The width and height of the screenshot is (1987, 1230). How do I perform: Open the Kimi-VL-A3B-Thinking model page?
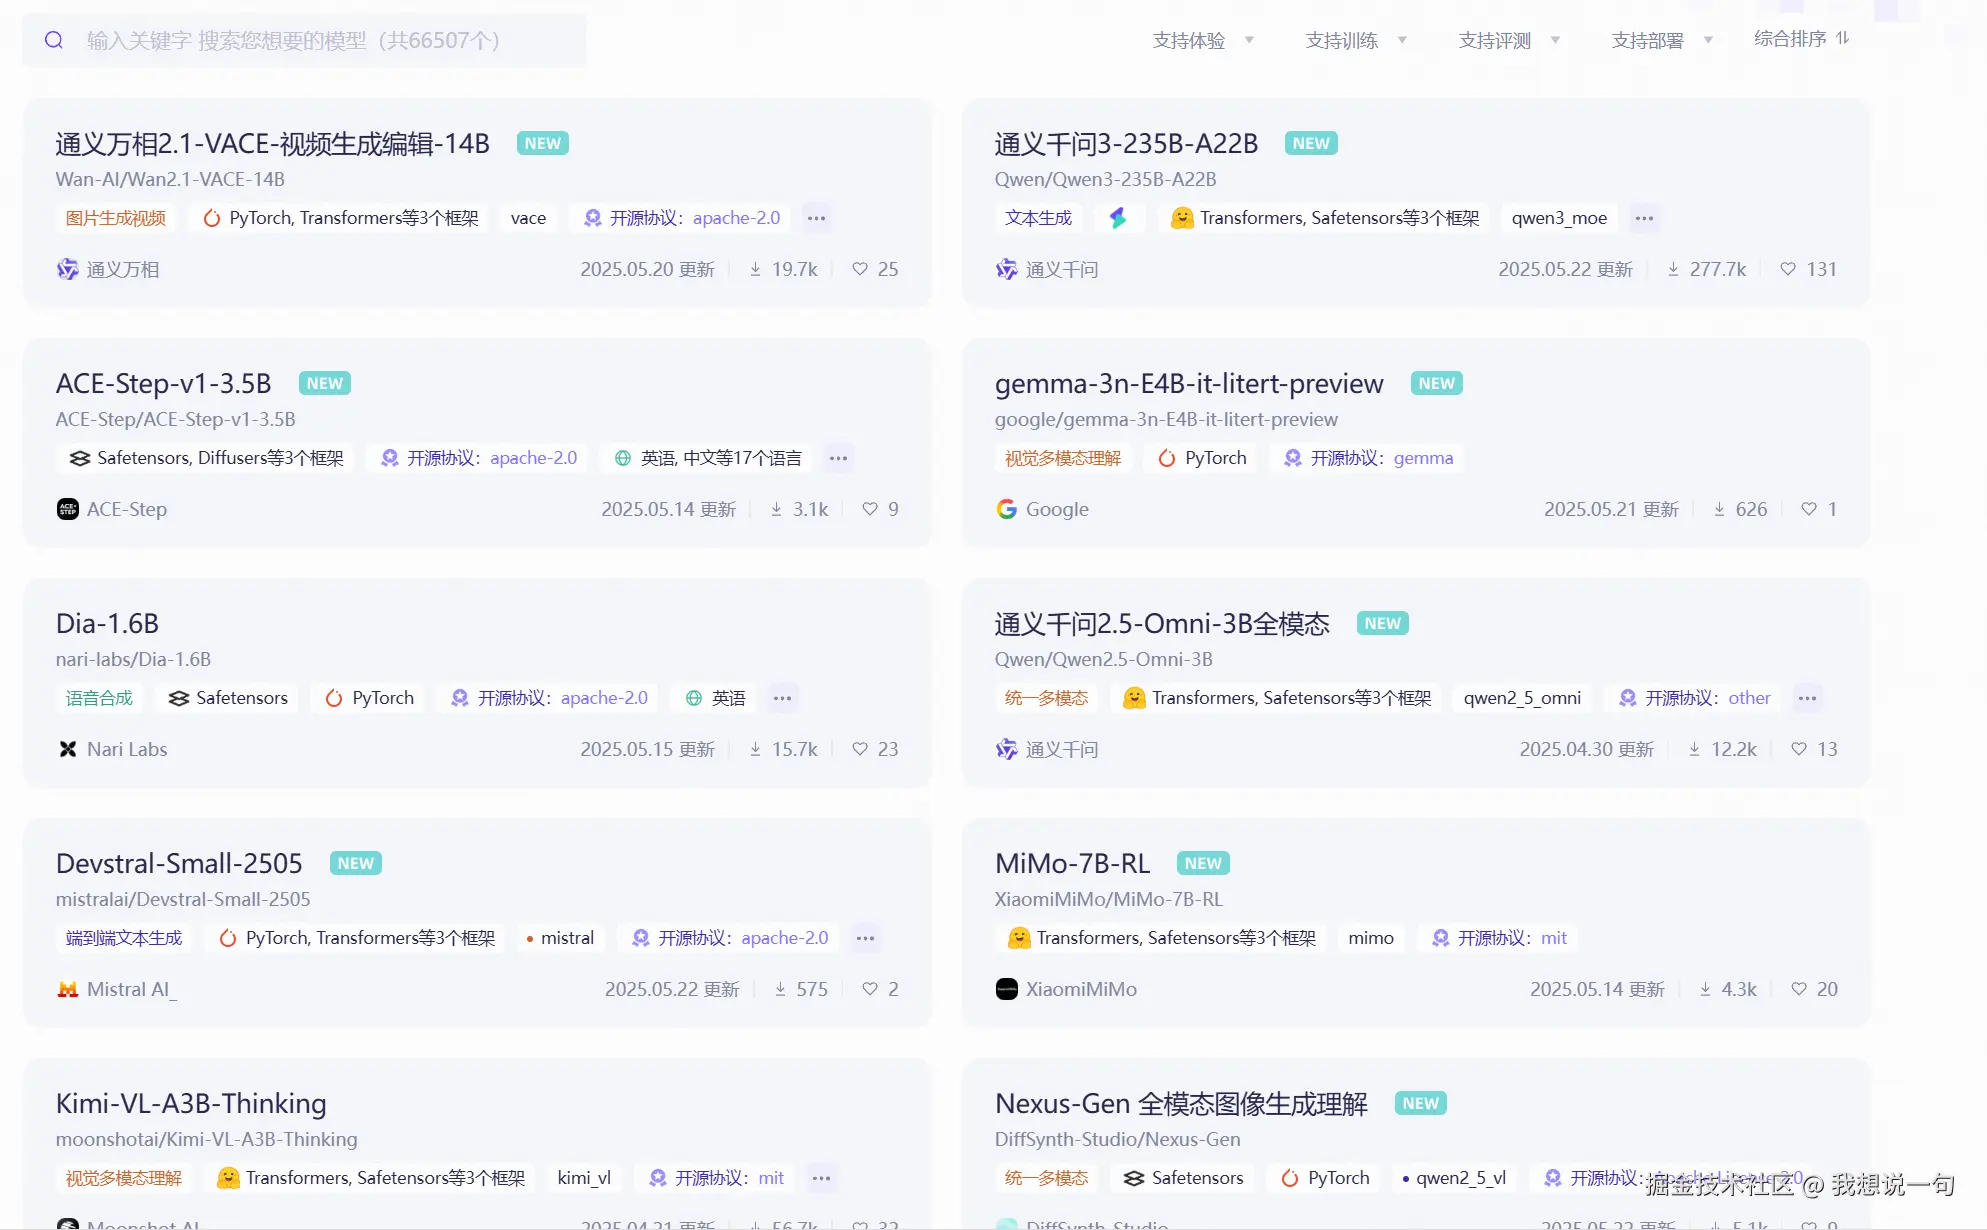[x=191, y=1104]
